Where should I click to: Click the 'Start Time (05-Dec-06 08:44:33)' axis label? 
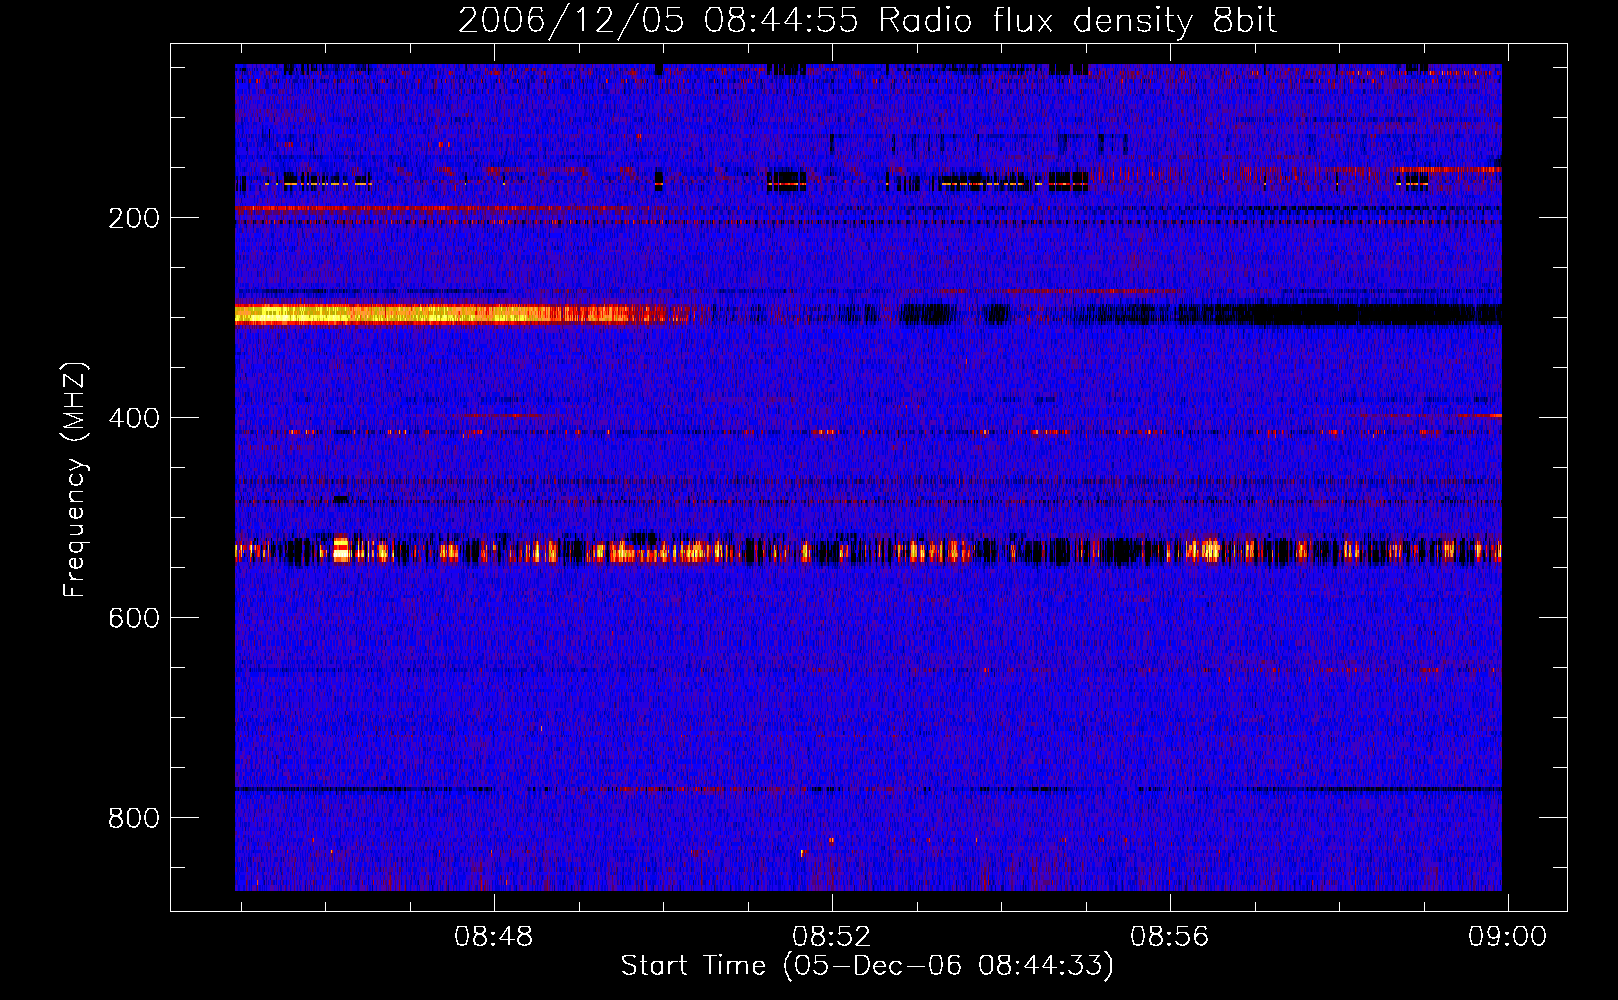click(x=867, y=966)
